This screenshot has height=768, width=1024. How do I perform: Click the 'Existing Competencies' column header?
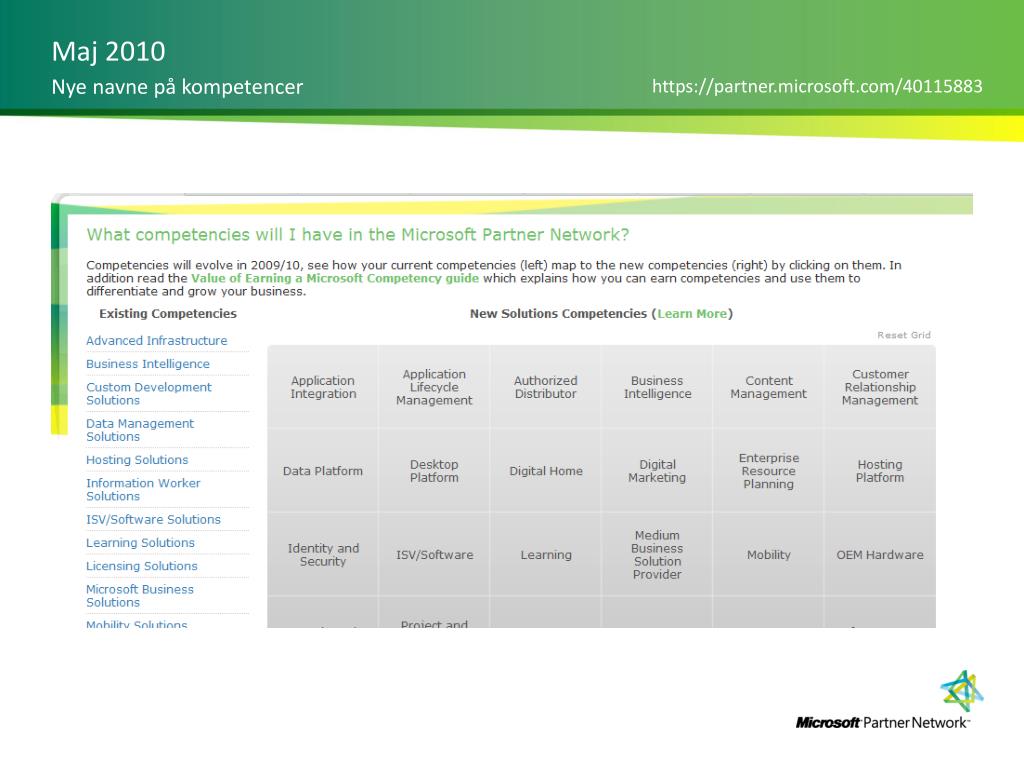(x=168, y=313)
